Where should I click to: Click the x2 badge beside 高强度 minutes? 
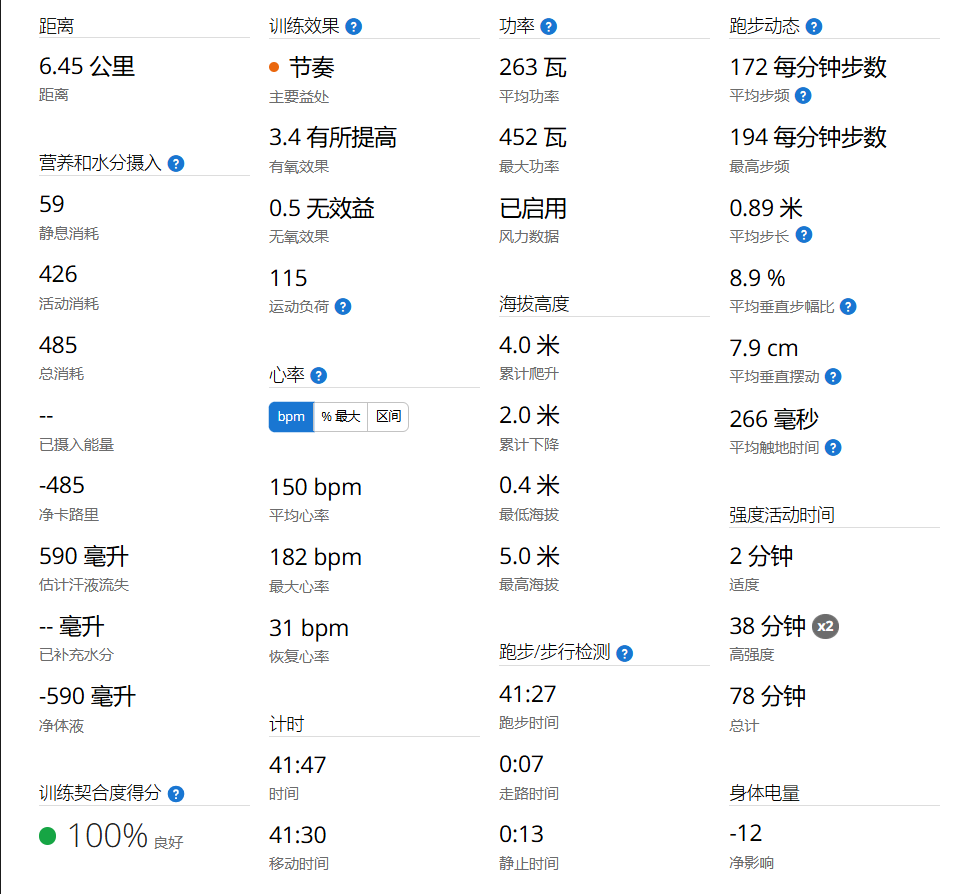pos(825,627)
